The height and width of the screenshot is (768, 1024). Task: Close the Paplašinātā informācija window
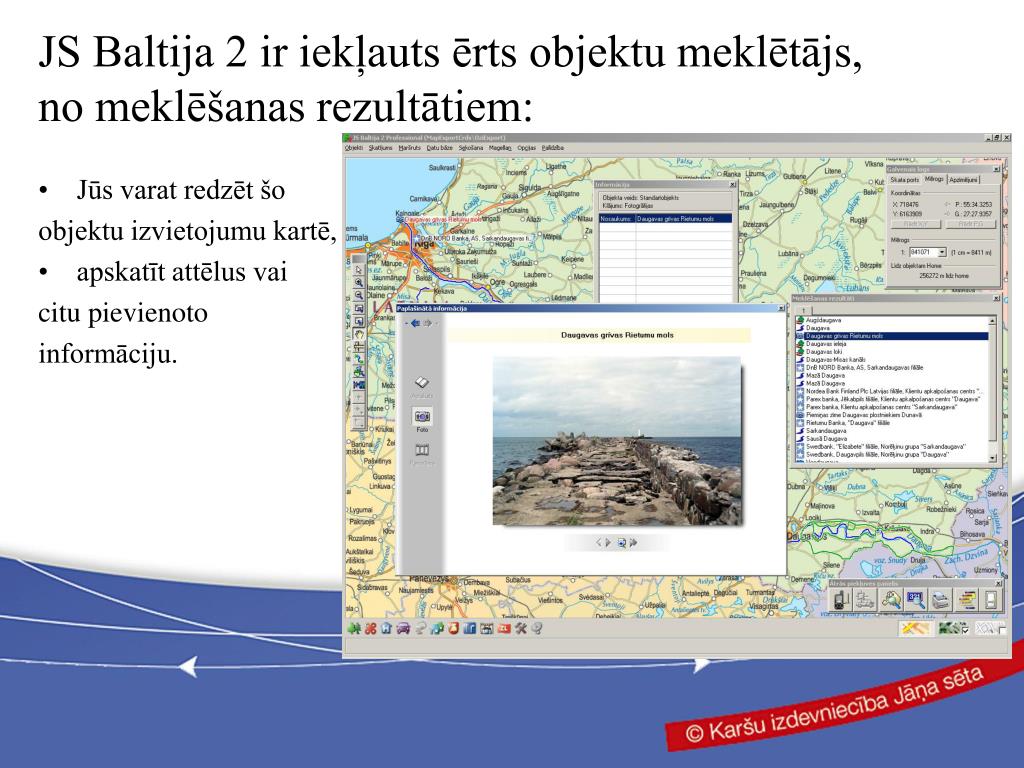pos(780,308)
